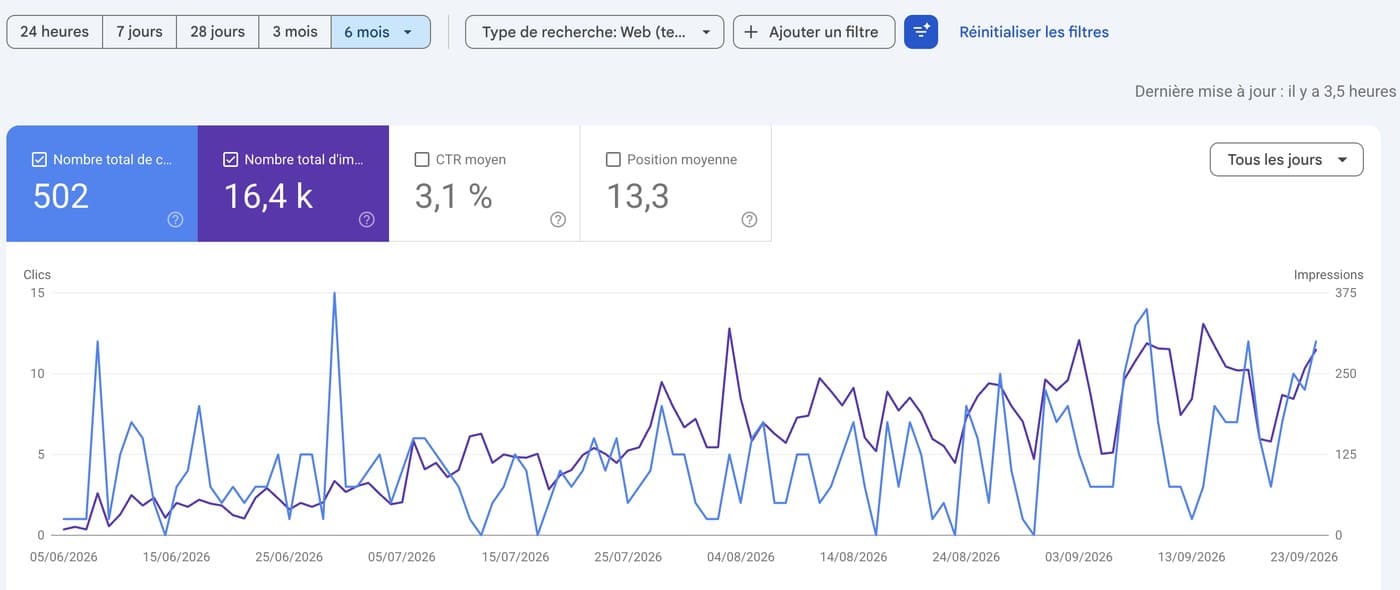
Task: Click the 05/07/2026 date label
Action: 402,557
